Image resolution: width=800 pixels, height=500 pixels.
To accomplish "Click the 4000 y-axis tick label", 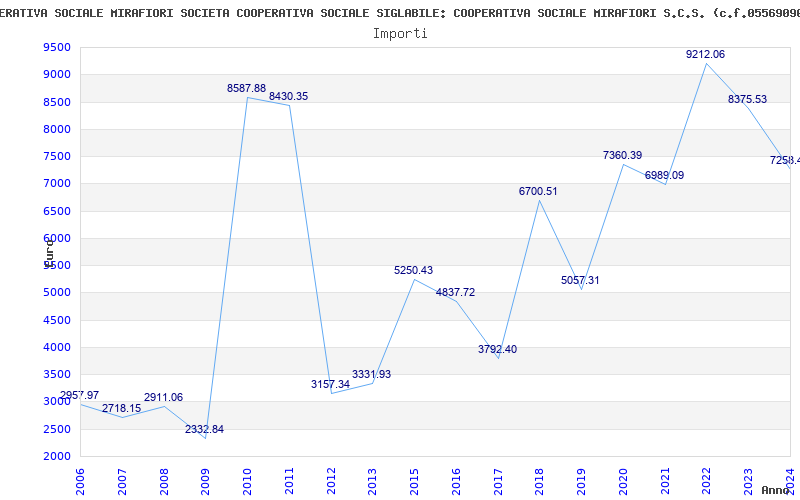I will (57, 347).
